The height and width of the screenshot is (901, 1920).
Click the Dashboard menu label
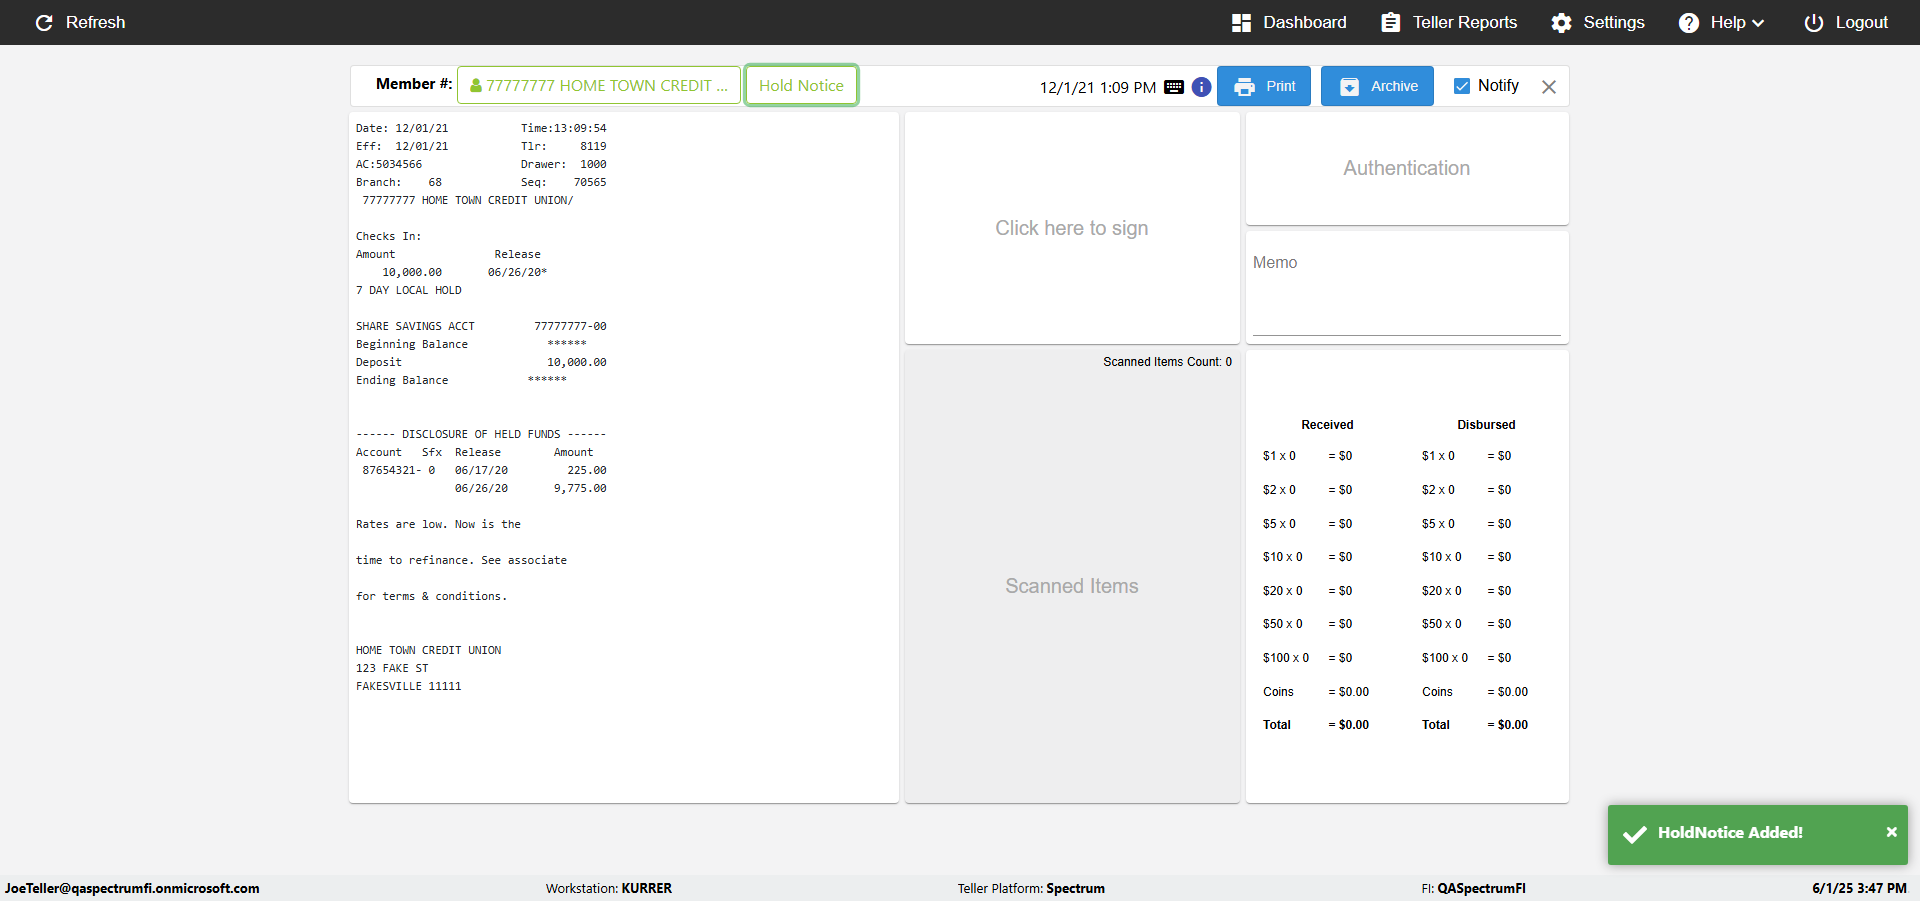coord(1305,22)
